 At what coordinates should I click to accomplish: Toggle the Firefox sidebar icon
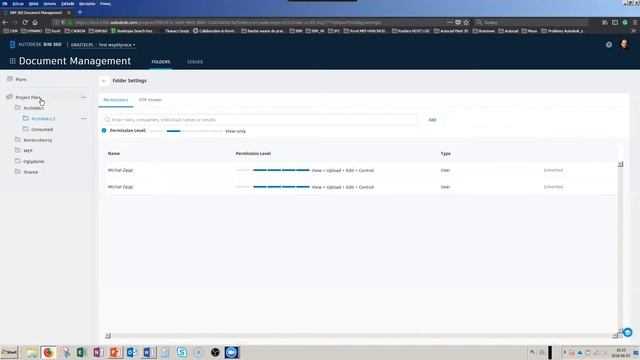pyautogui.click(x=615, y=22)
